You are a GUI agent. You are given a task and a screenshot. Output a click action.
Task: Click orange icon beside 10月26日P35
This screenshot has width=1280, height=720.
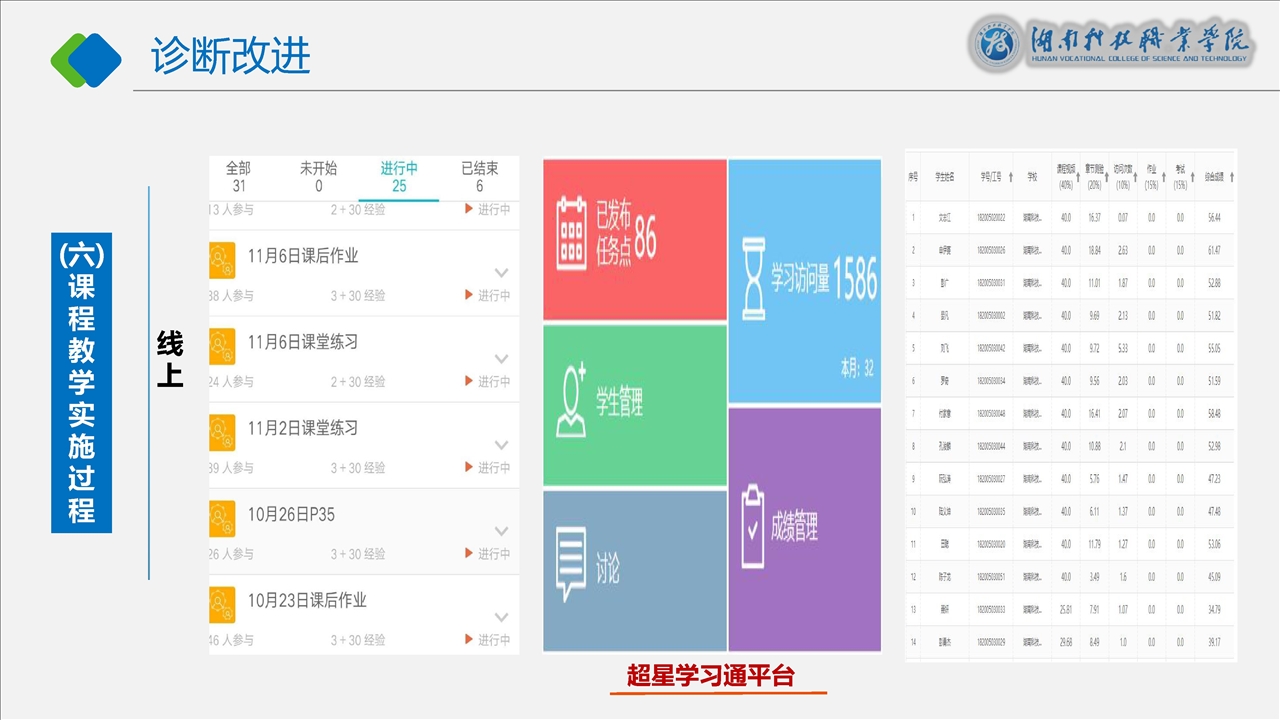point(222,517)
